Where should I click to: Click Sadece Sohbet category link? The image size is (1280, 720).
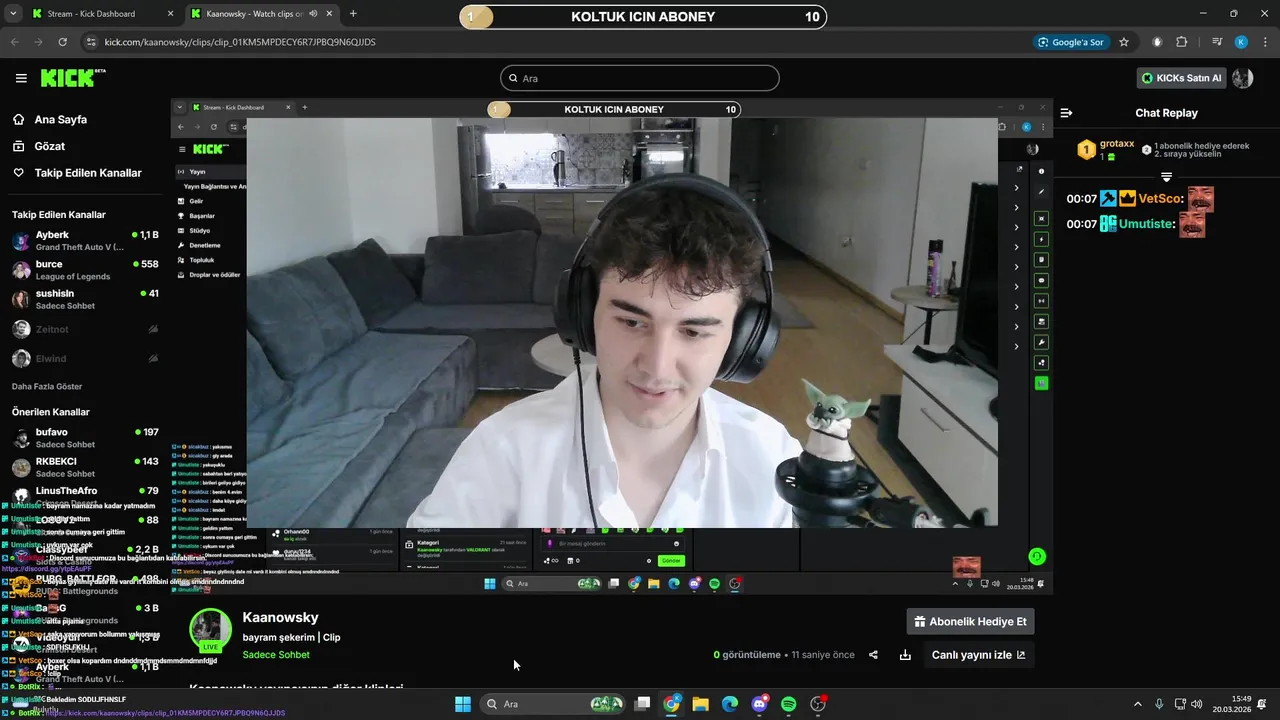(x=276, y=655)
